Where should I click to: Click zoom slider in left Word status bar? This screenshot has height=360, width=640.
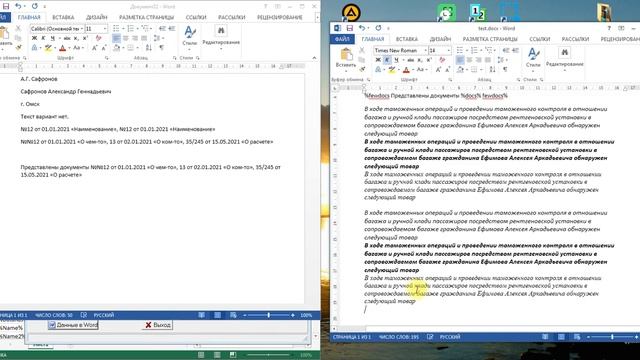(269, 315)
